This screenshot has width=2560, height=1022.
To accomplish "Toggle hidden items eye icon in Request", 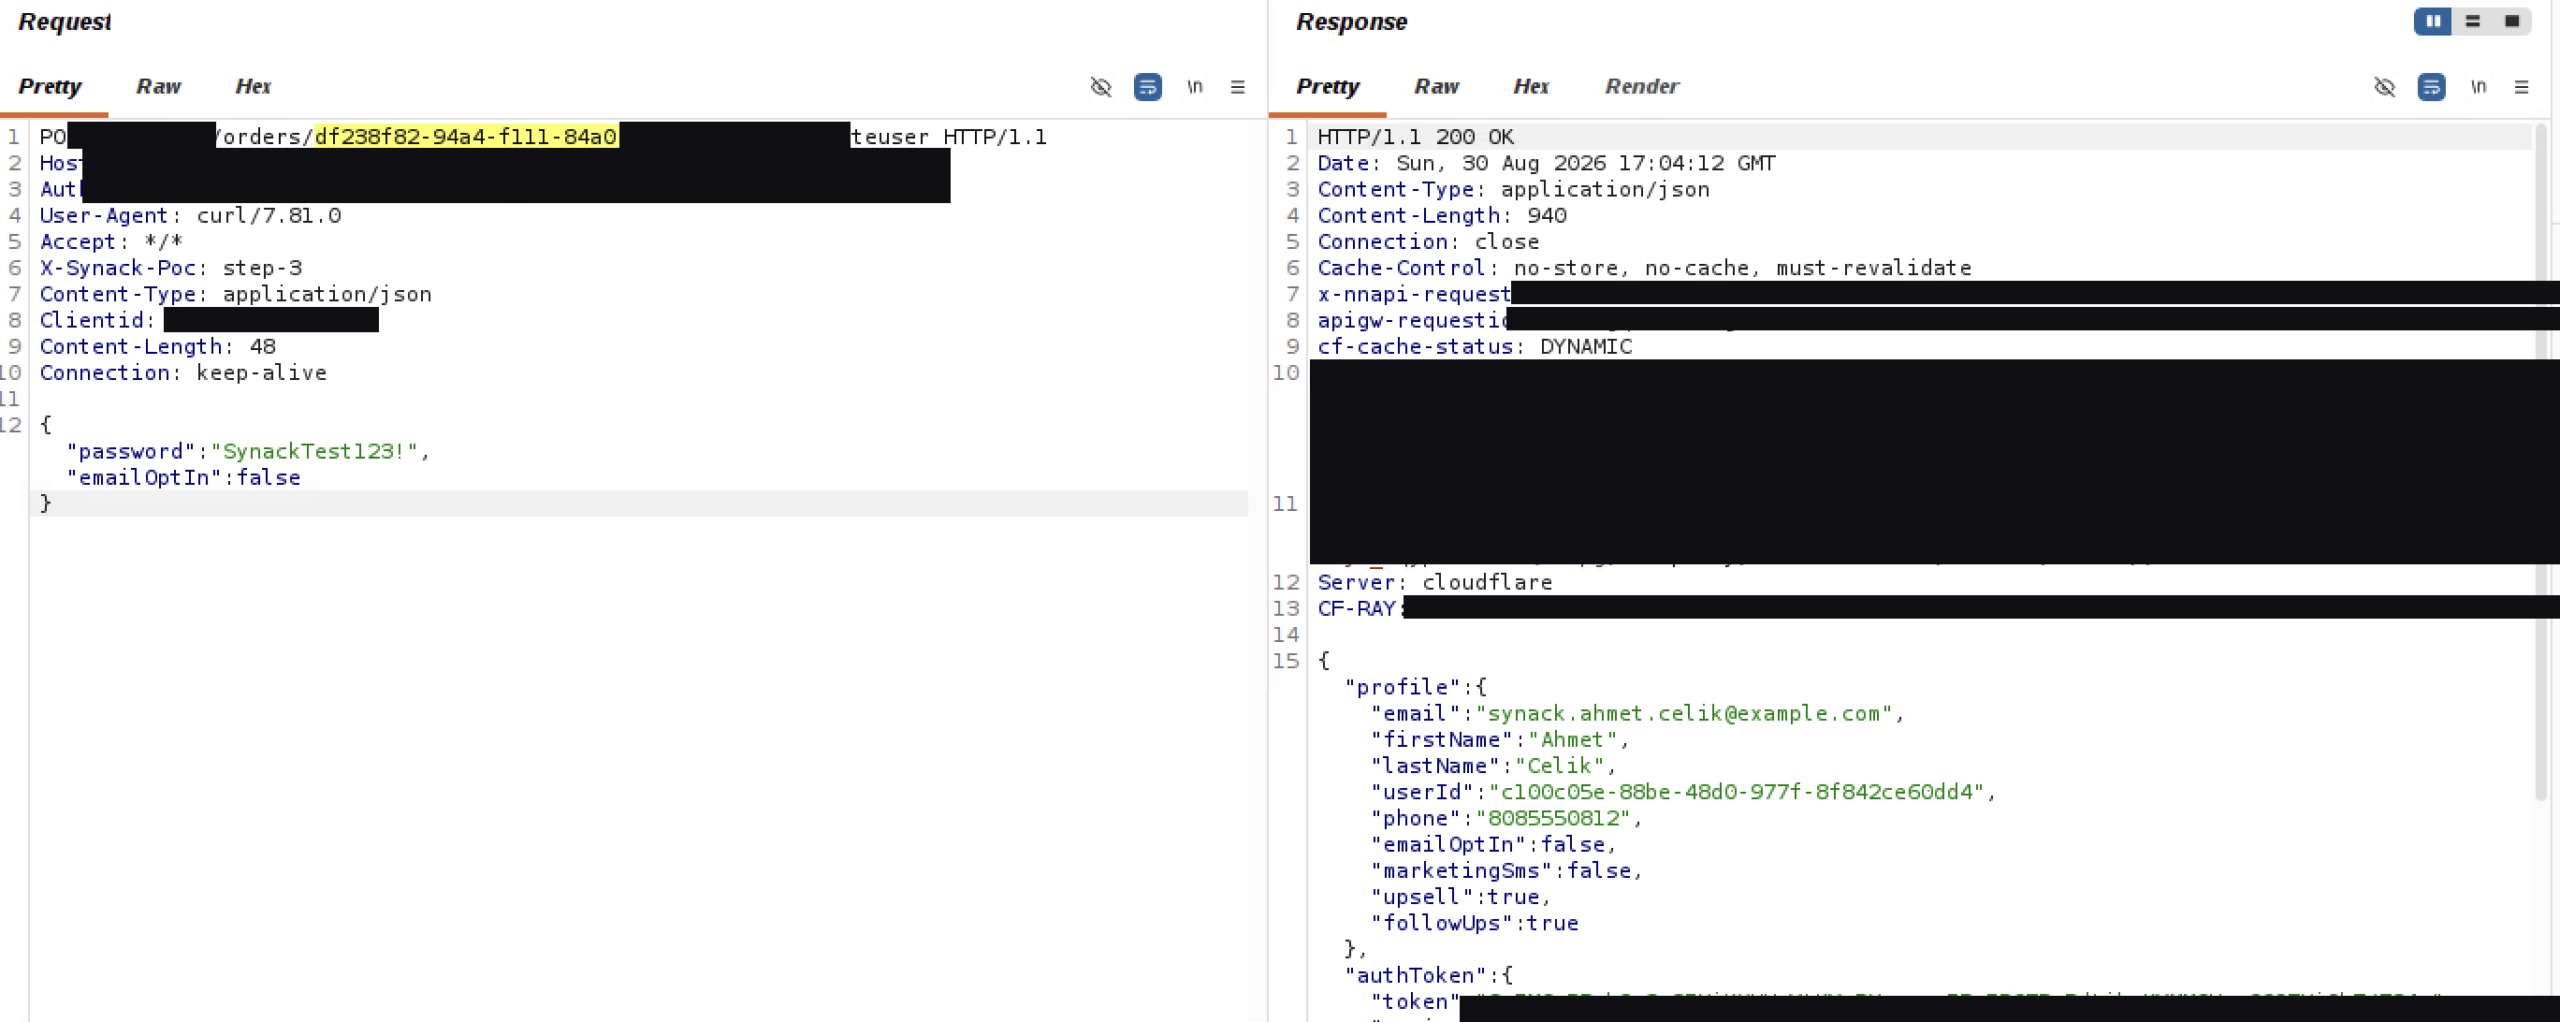I will pyautogui.click(x=1101, y=87).
